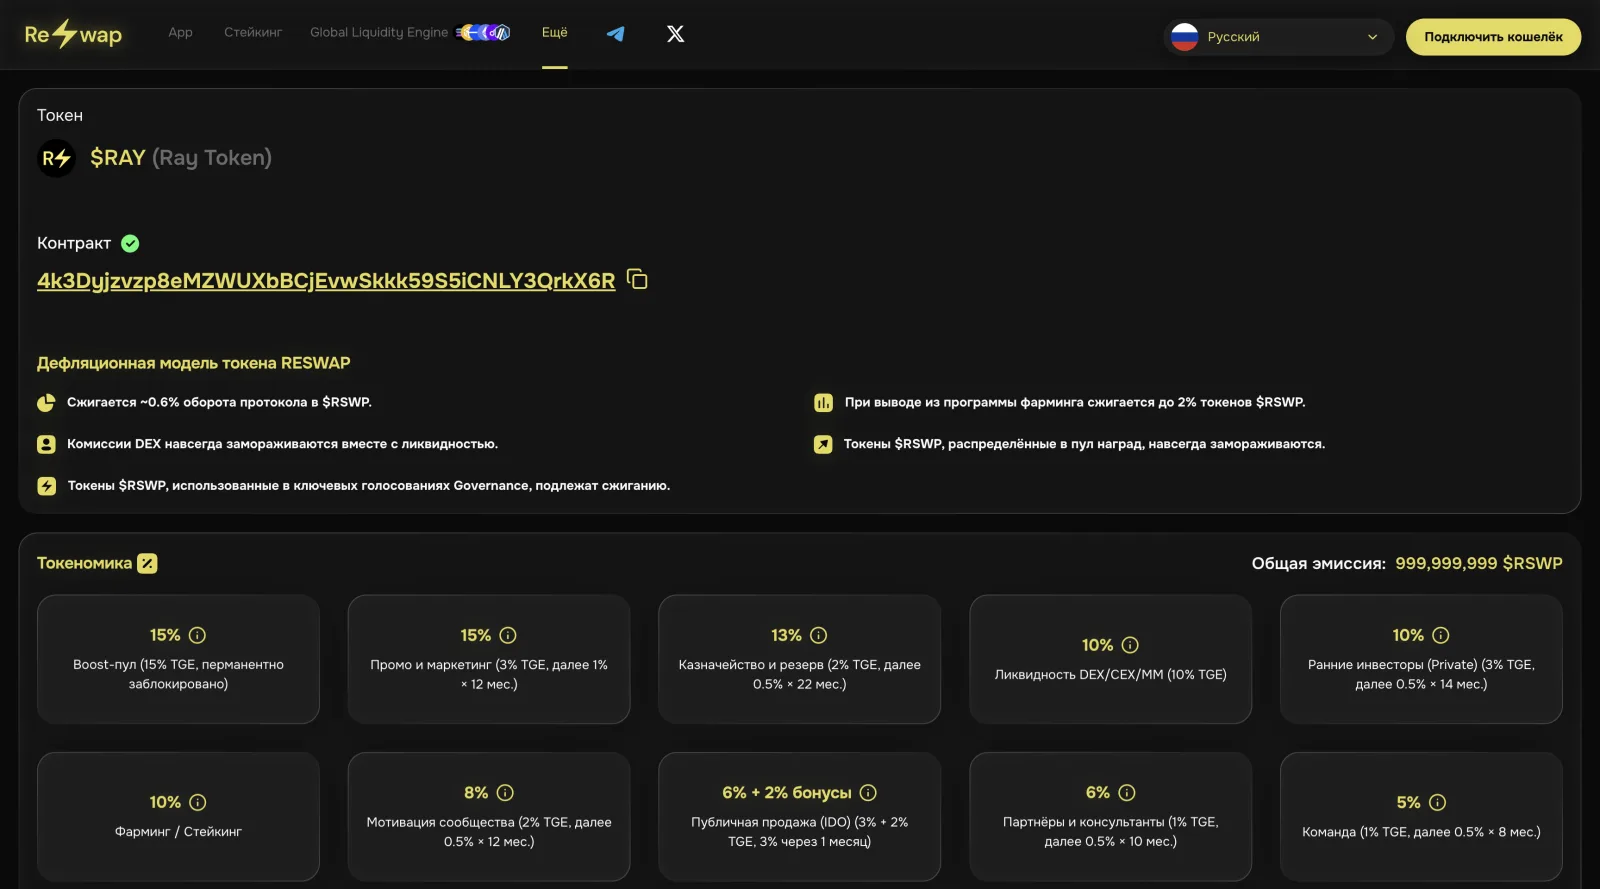The width and height of the screenshot is (1600, 889).
Task: Click the text Сжигается ~0.6% оборота протокола
Action: pos(219,403)
